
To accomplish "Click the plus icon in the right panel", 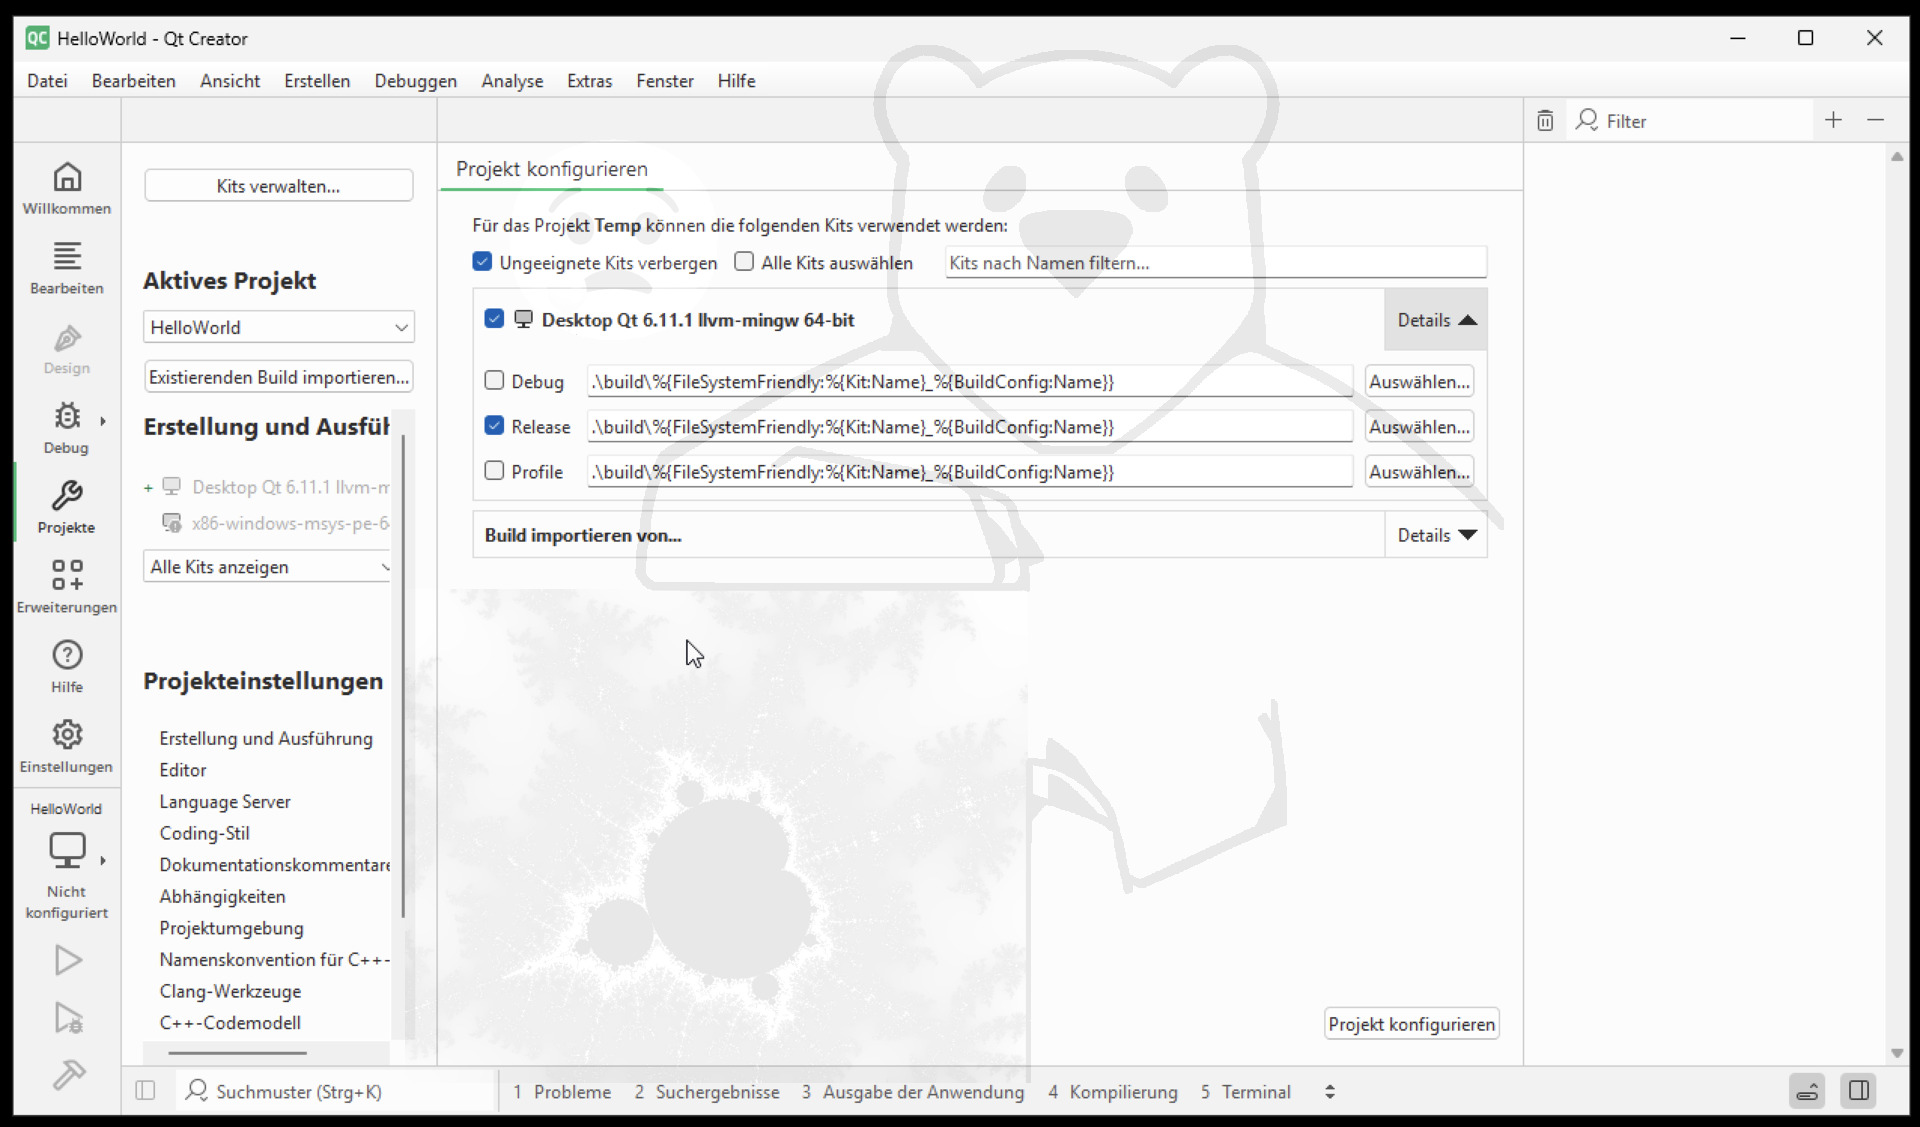I will click(x=1833, y=120).
